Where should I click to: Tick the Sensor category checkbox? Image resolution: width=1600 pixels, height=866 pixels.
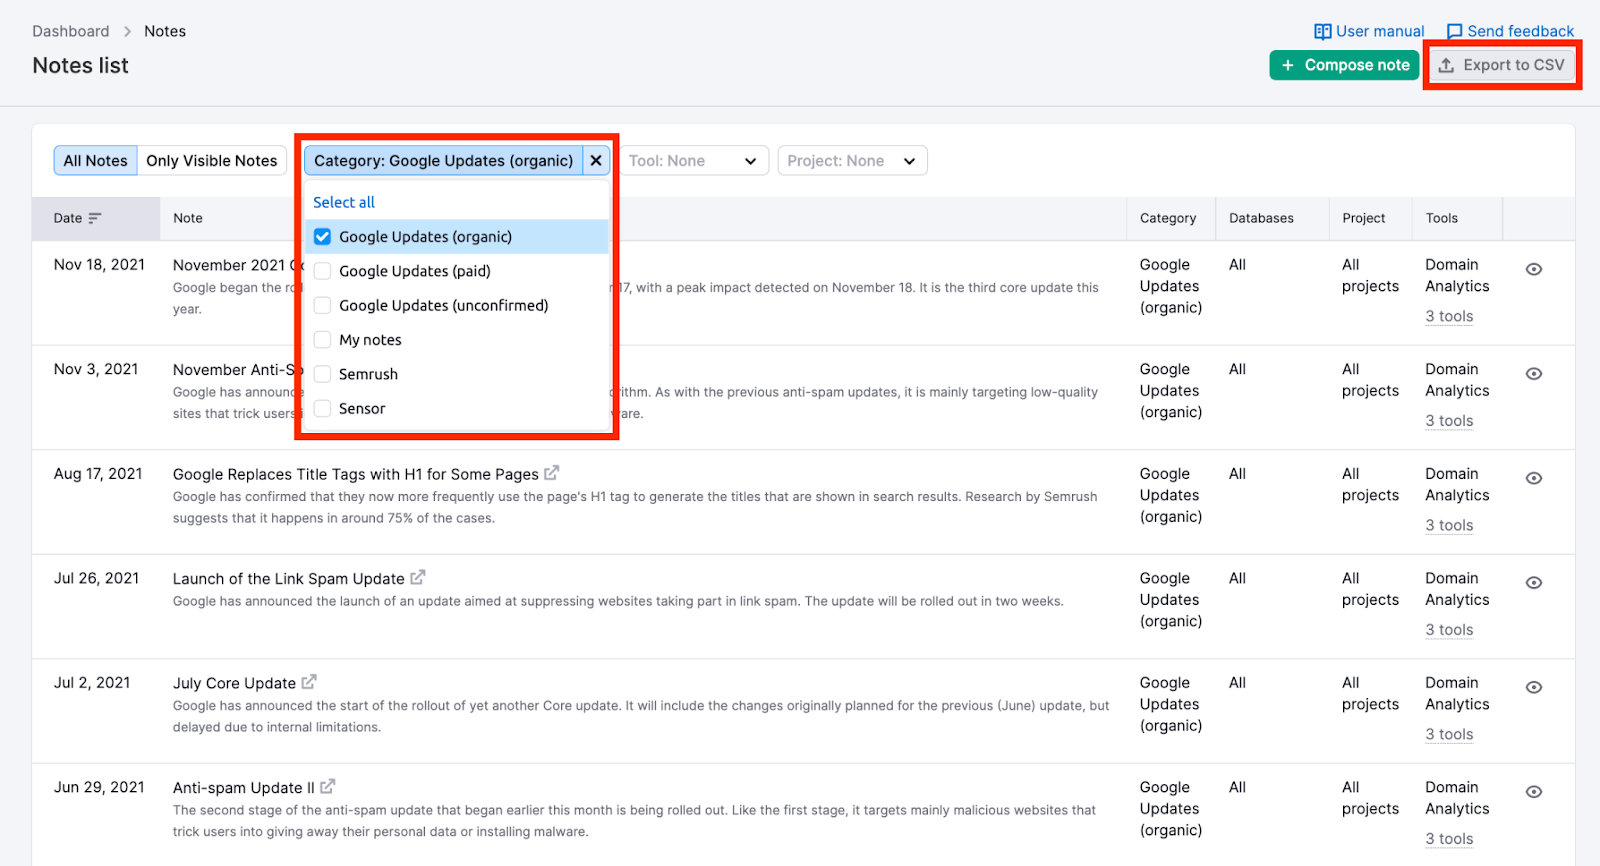pos(322,408)
